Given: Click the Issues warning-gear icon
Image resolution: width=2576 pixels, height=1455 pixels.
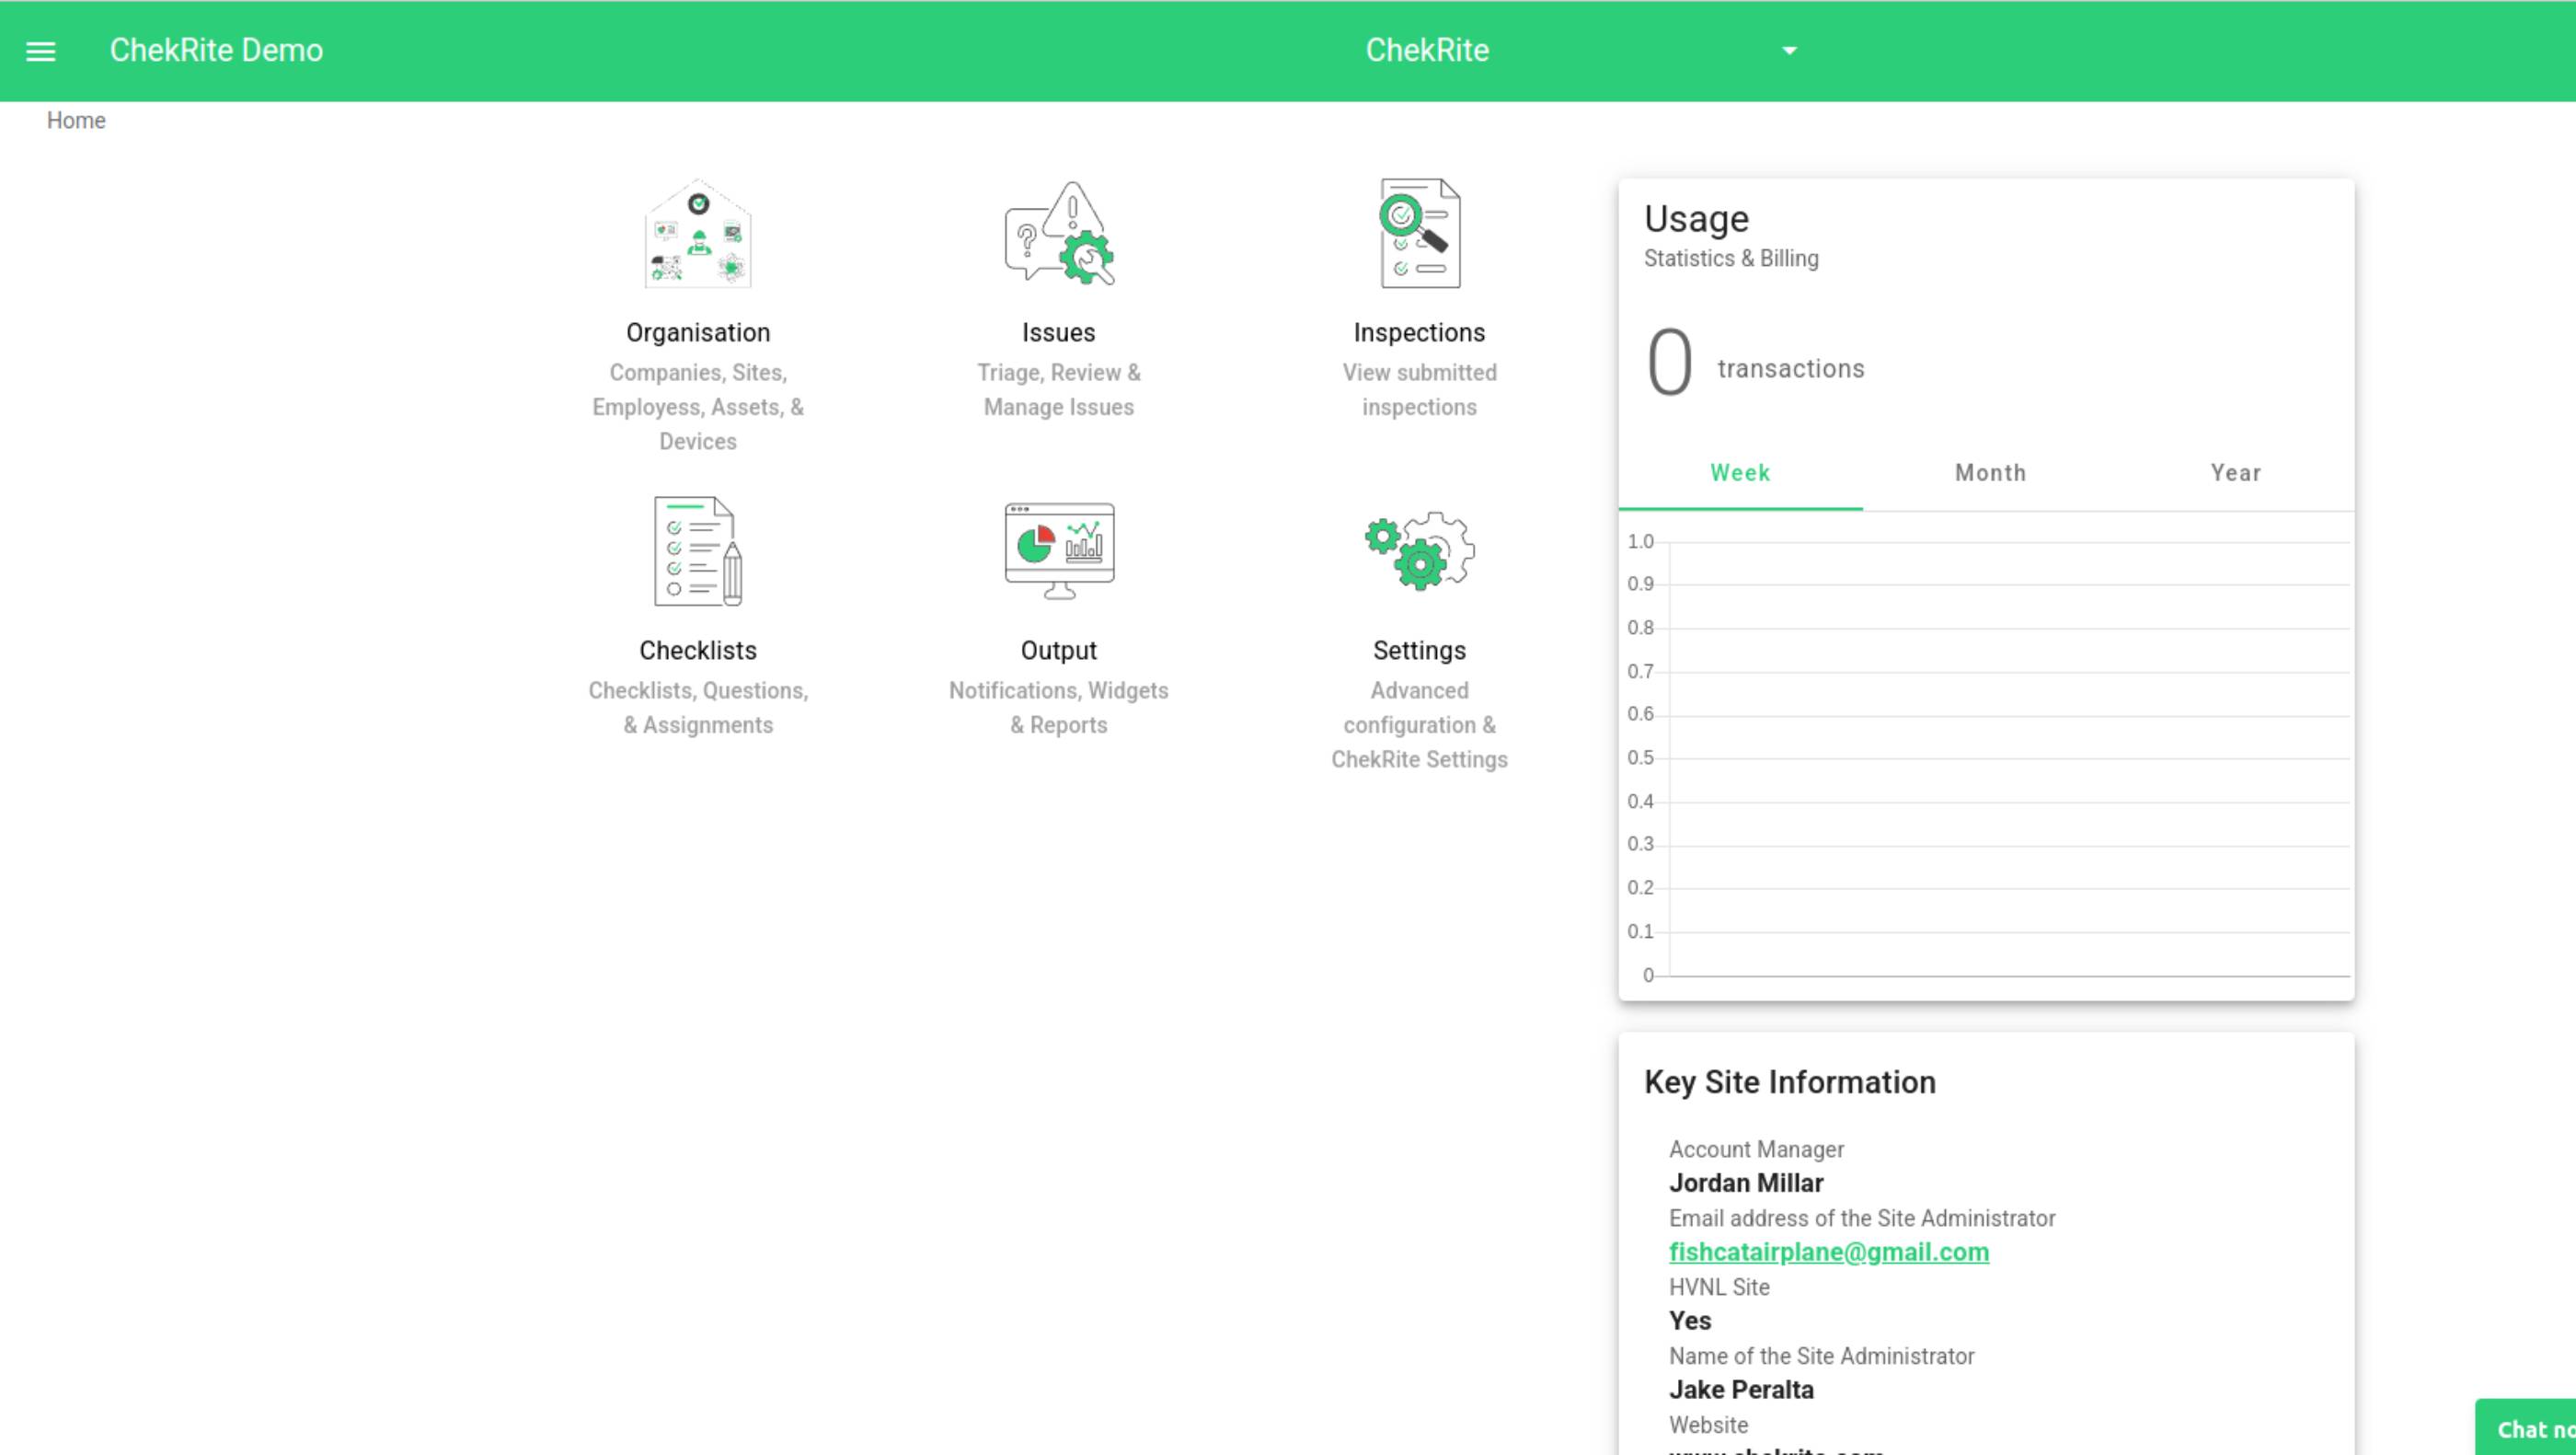Looking at the screenshot, I should [x=1059, y=233].
